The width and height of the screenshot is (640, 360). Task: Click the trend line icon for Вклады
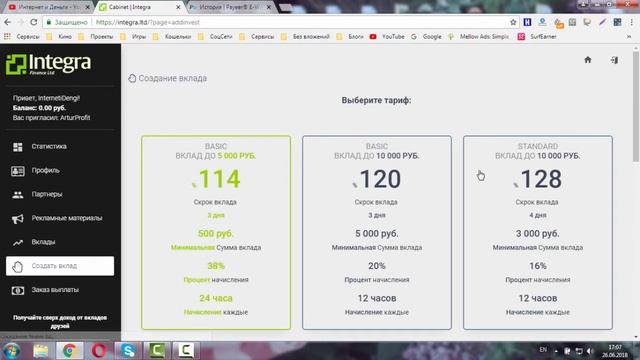pyautogui.click(x=18, y=243)
